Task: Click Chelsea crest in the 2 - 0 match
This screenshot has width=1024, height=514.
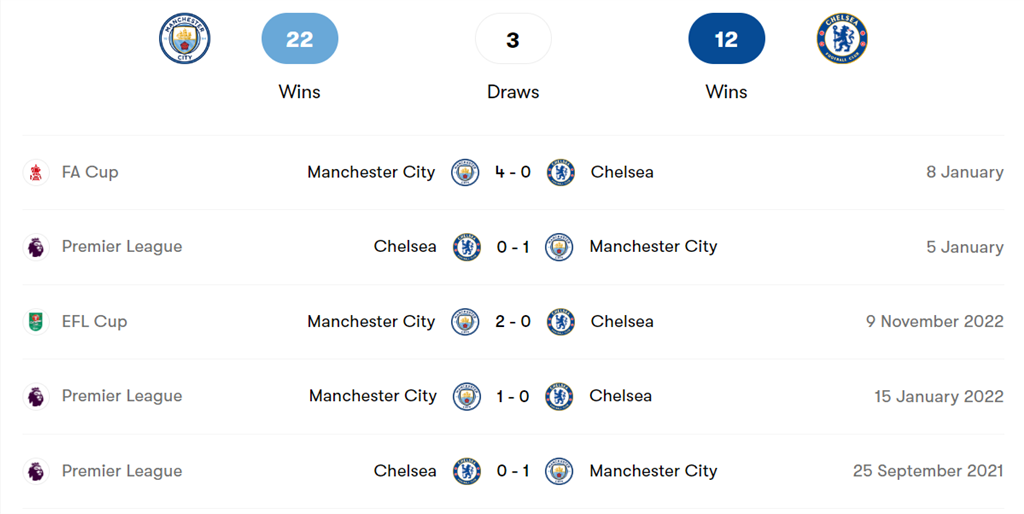Action: (x=560, y=322)
